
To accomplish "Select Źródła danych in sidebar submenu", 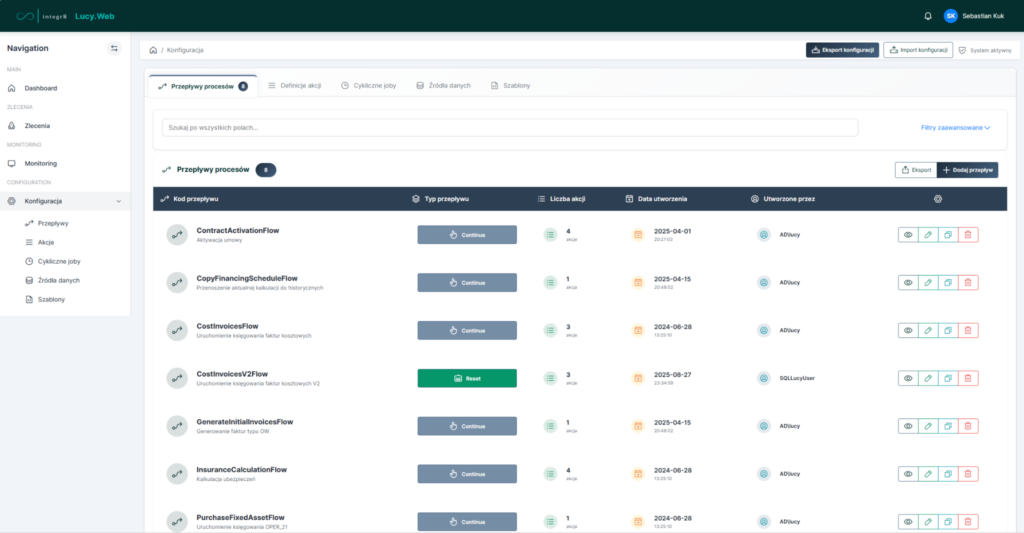I will pos(59,280).
